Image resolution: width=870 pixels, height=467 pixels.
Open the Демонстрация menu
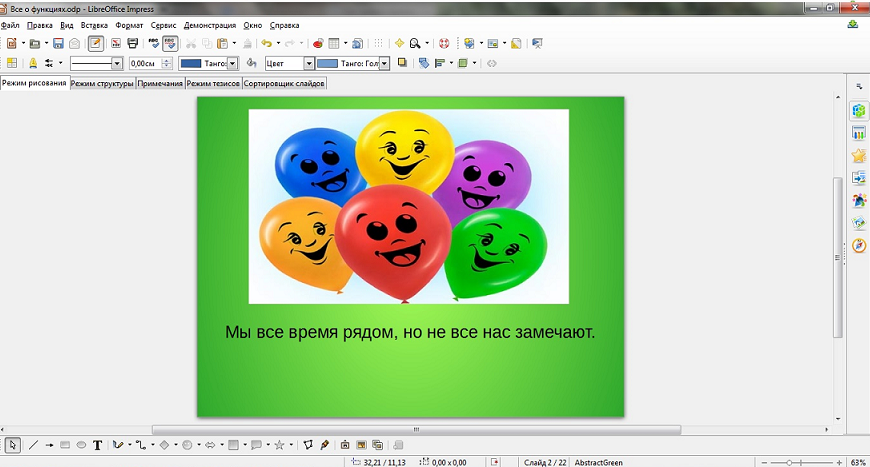click(210, 25)
